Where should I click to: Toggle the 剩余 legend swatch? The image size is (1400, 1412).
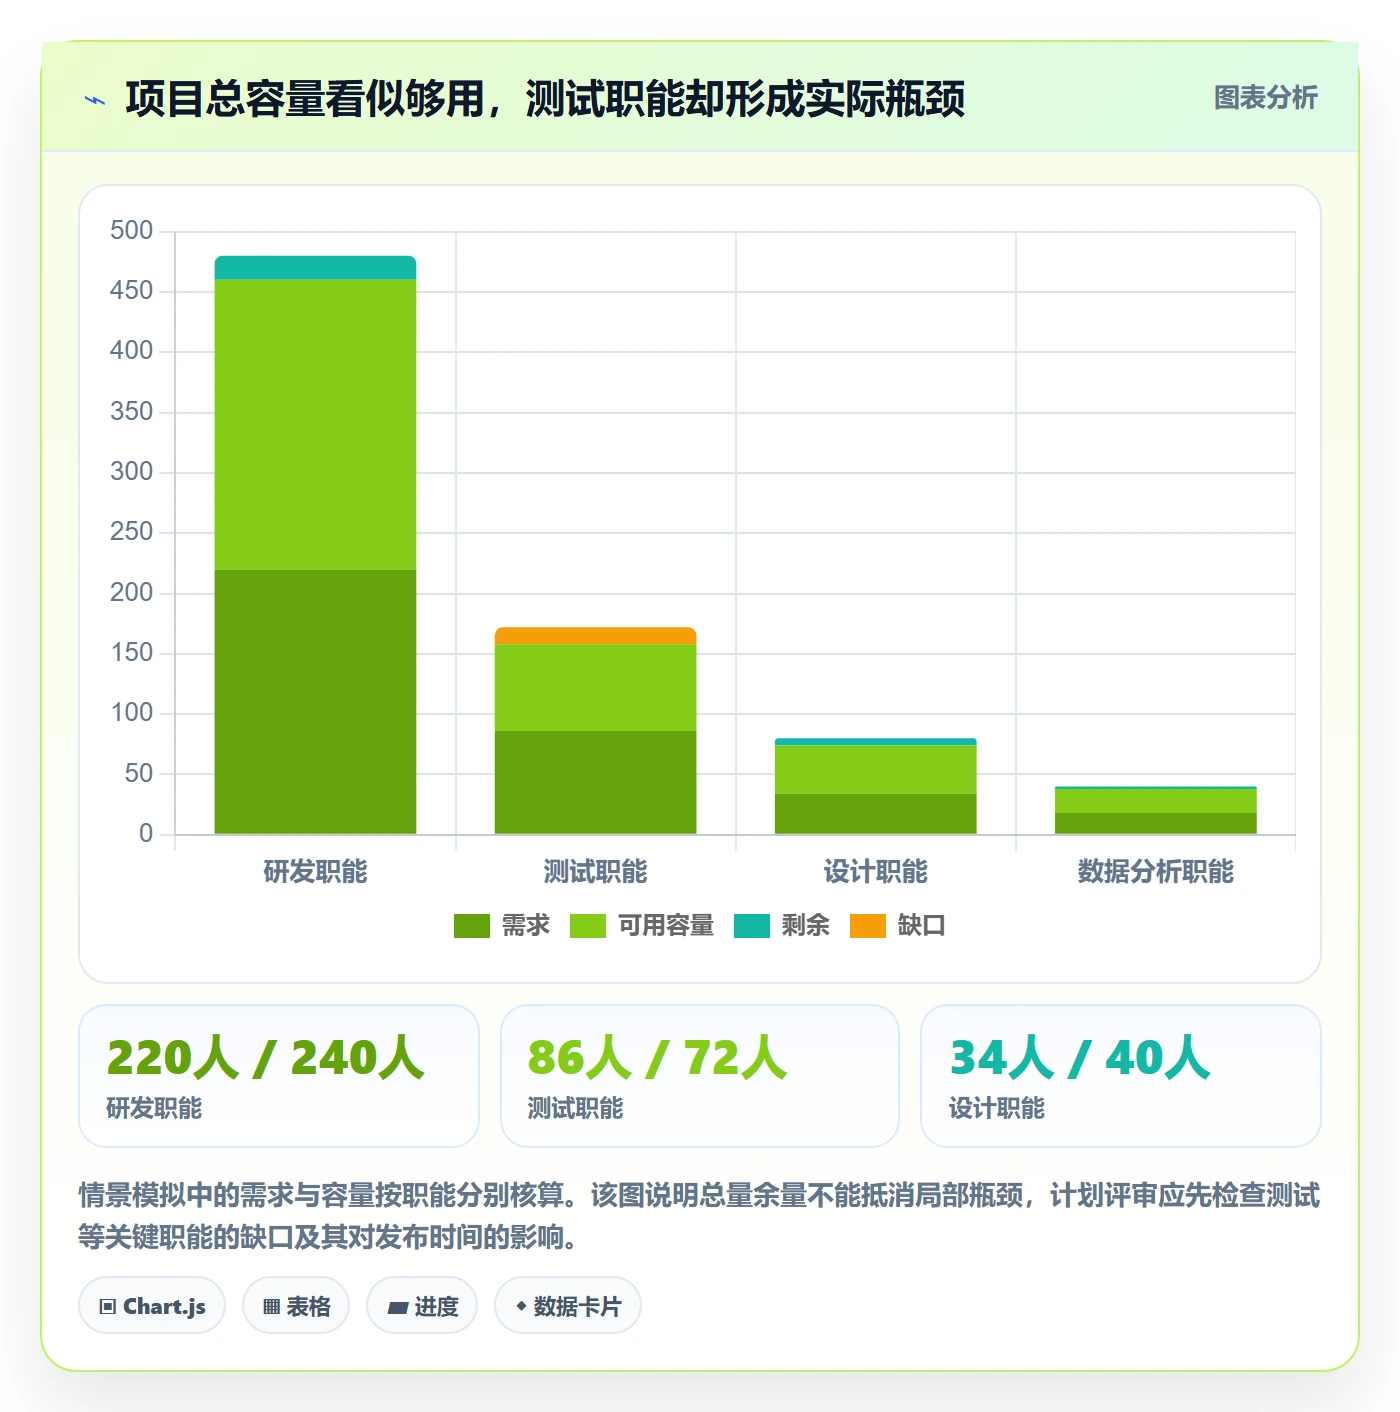[751, 926]
